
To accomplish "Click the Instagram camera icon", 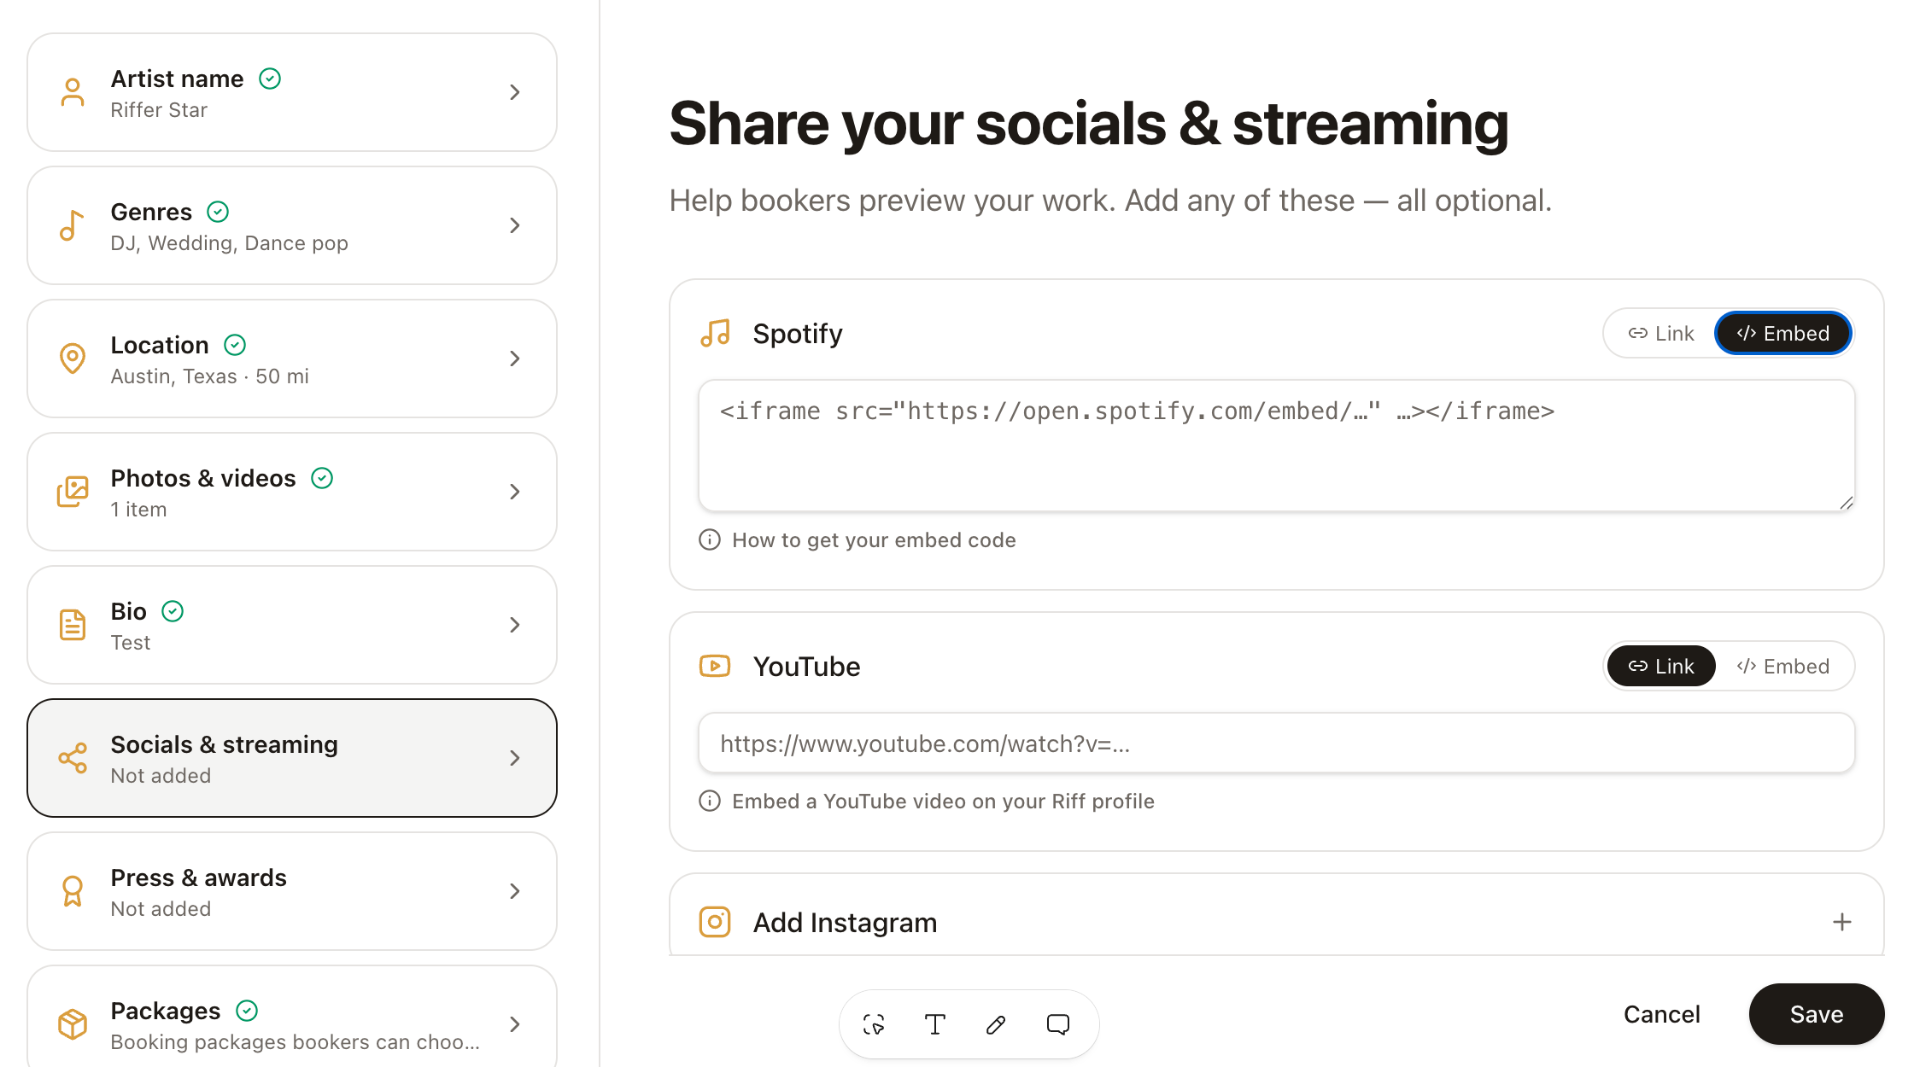I will 715,921.
